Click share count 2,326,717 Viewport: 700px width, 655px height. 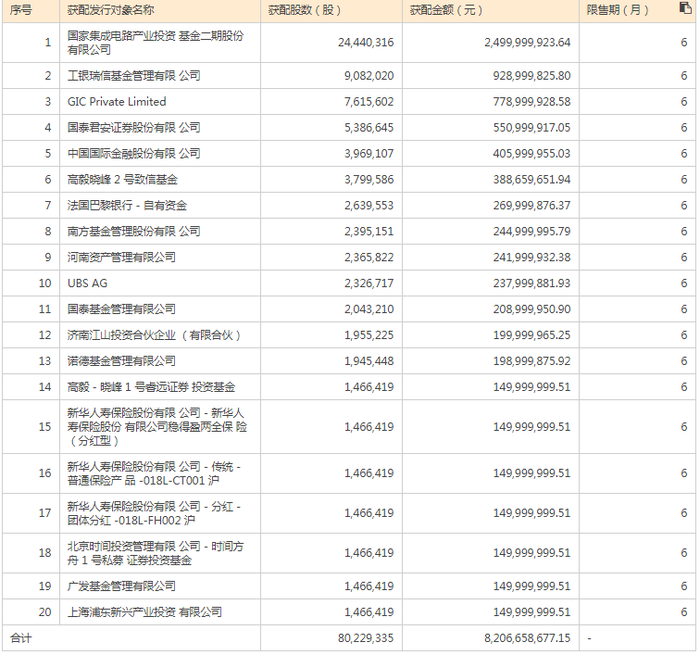(x=369, y=283)
